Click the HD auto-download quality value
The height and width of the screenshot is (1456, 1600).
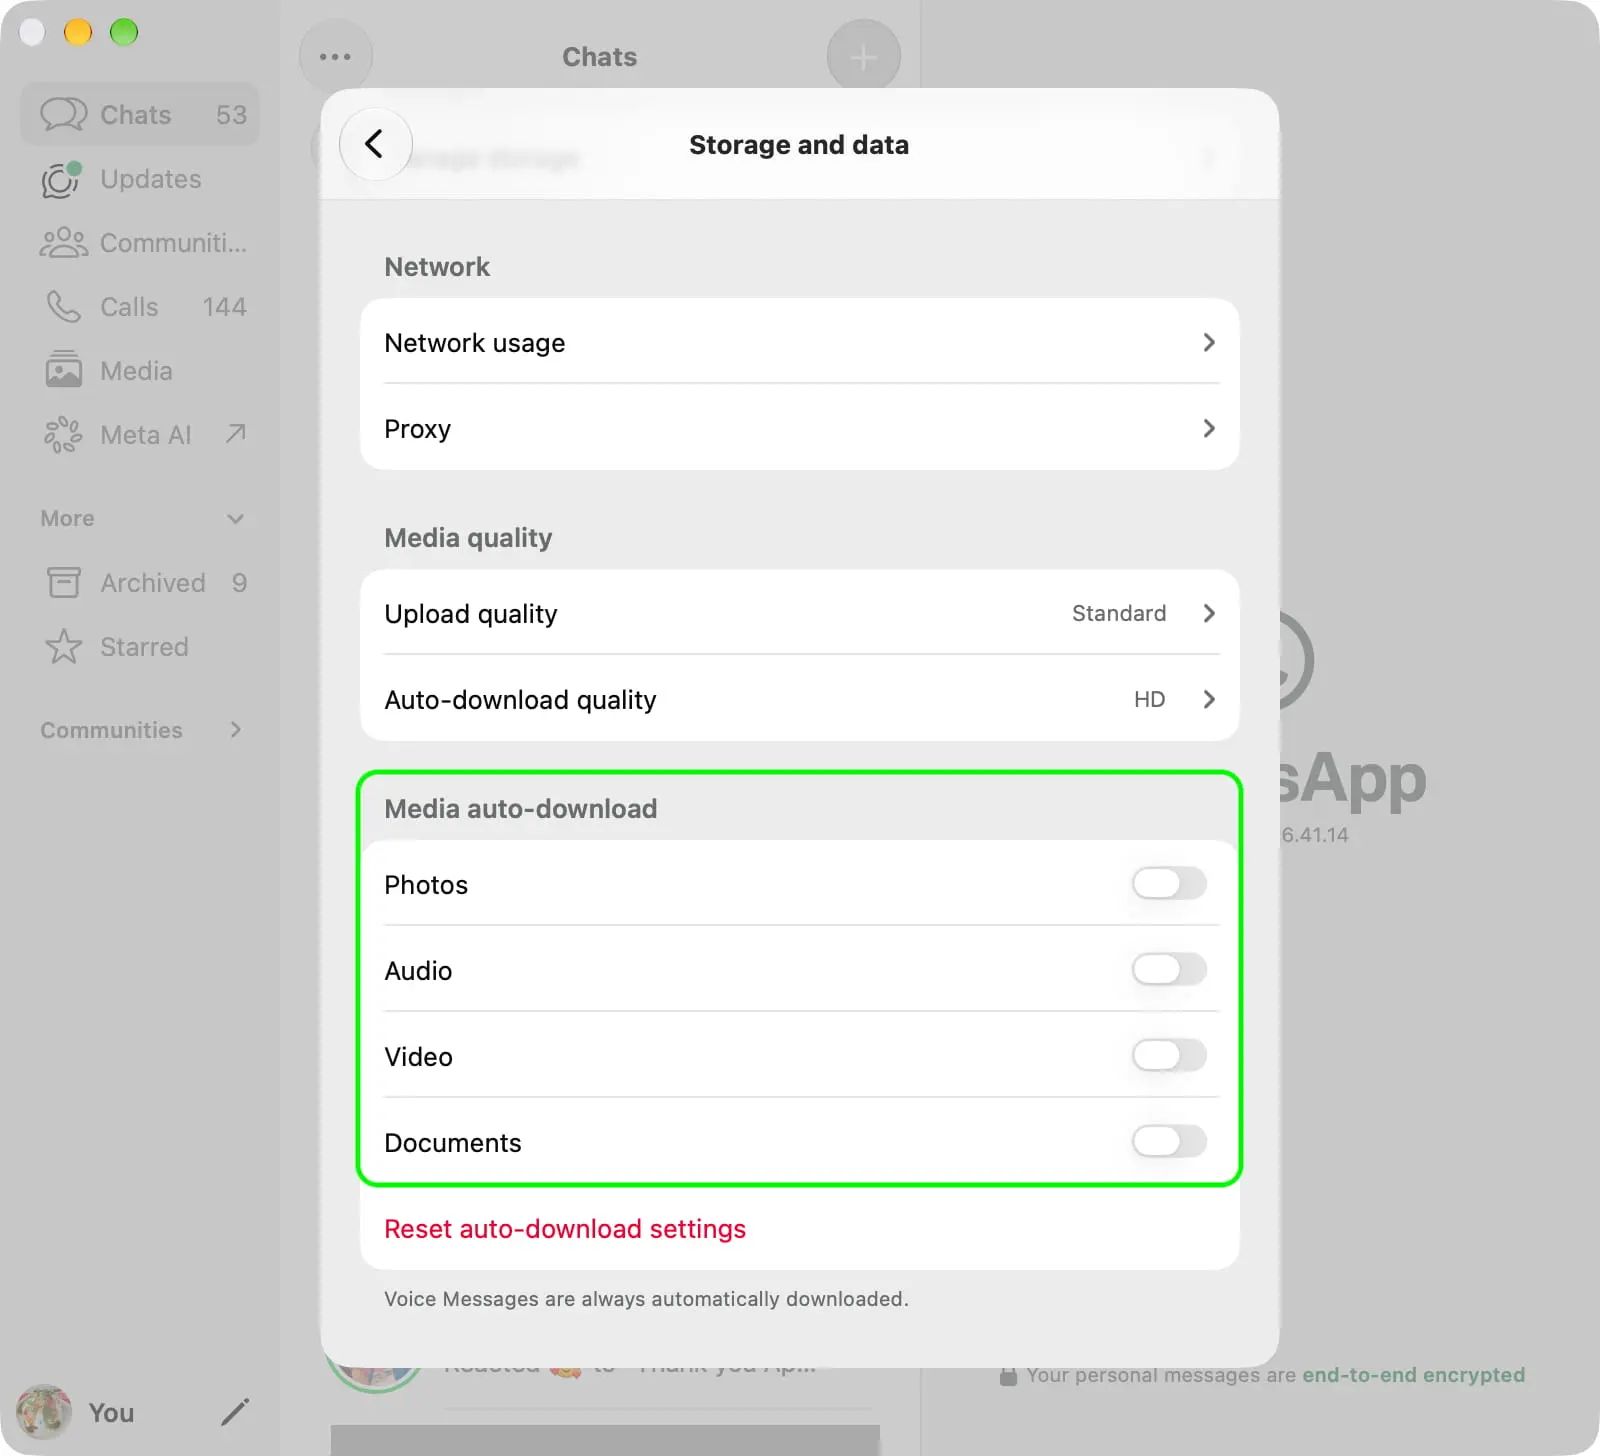[1150, 699]
